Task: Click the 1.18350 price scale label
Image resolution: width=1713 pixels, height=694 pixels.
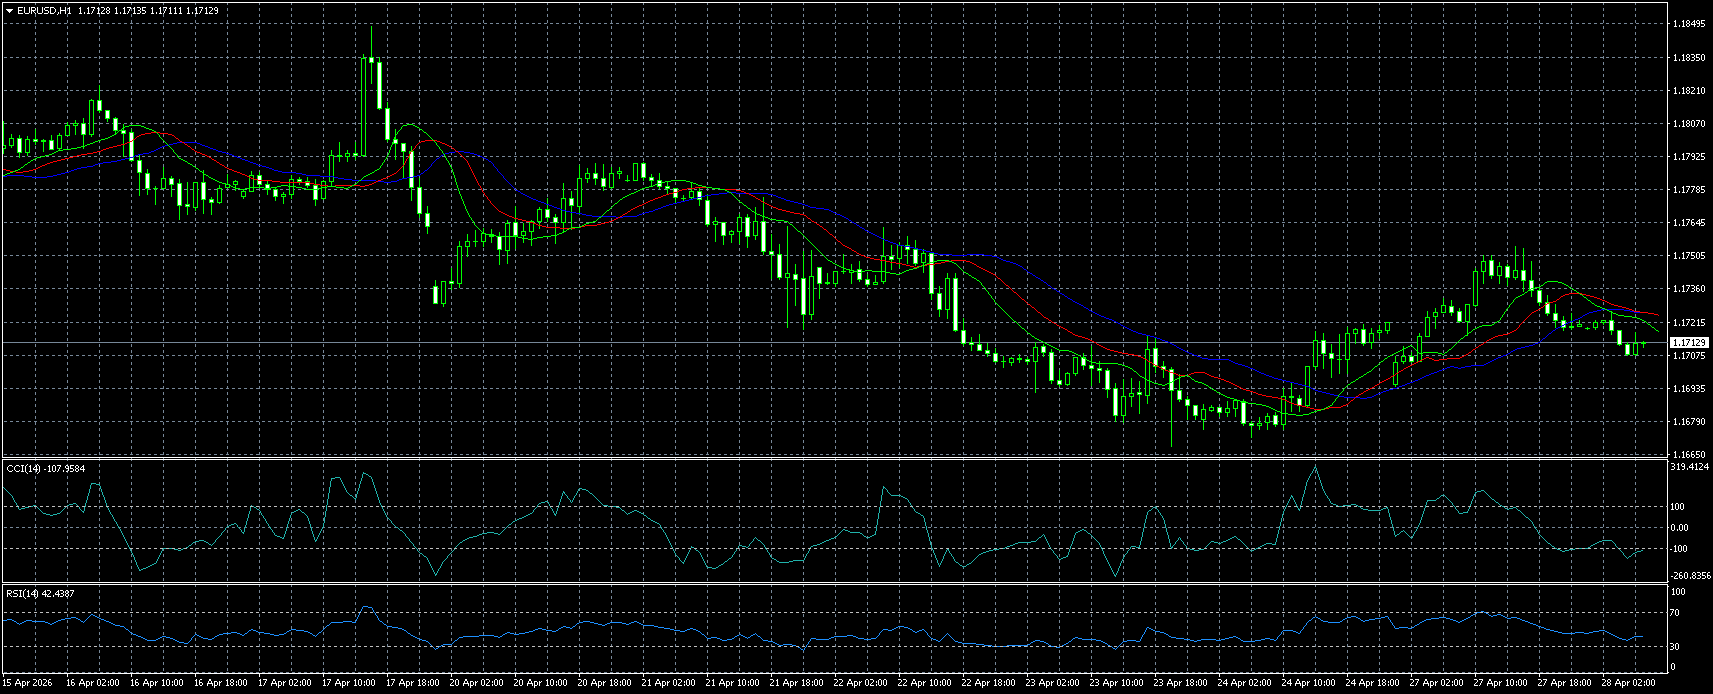Action: pos(1689,58)
